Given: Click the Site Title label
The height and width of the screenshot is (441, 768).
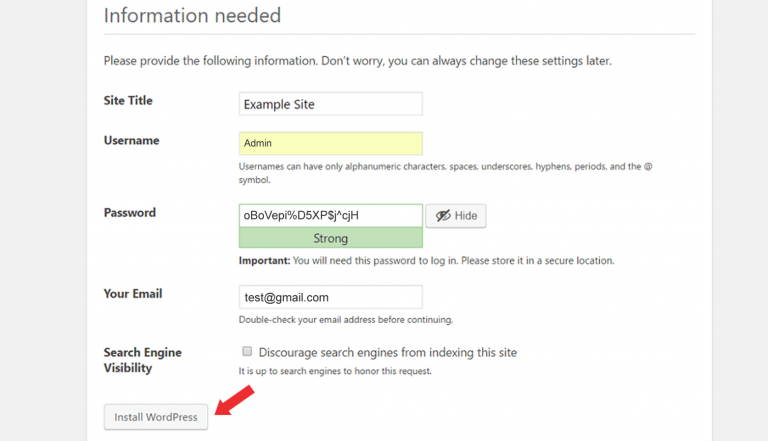Looking at the screenshot, I should click(x=128, y=101).
